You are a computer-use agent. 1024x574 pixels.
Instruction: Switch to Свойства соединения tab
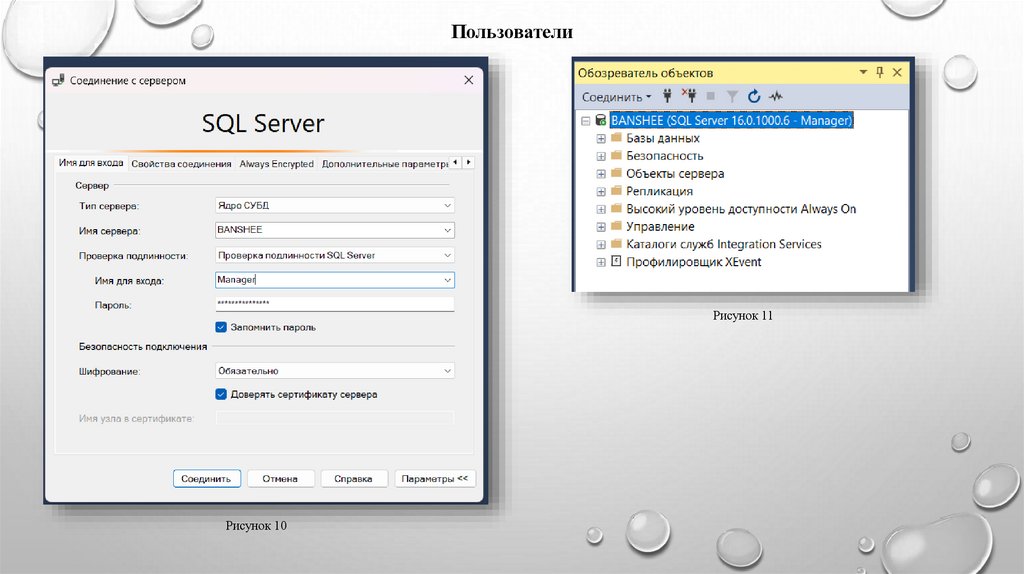click(181, 164)
